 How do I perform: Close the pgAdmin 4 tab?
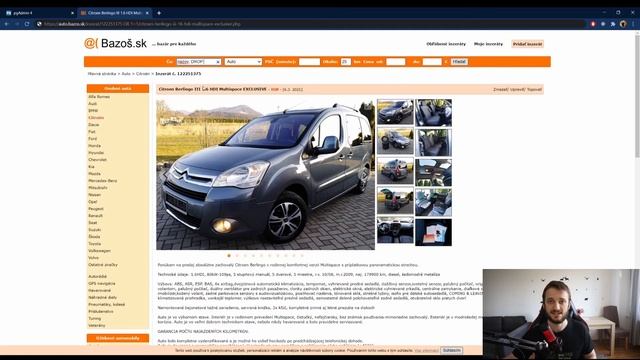[x=72, y=13]
